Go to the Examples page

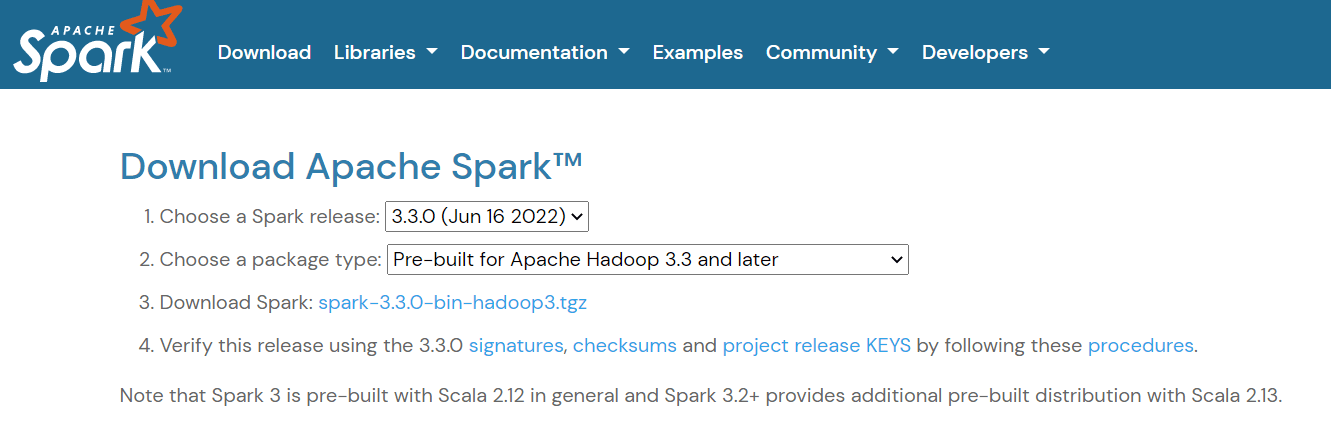pos(697,52)
